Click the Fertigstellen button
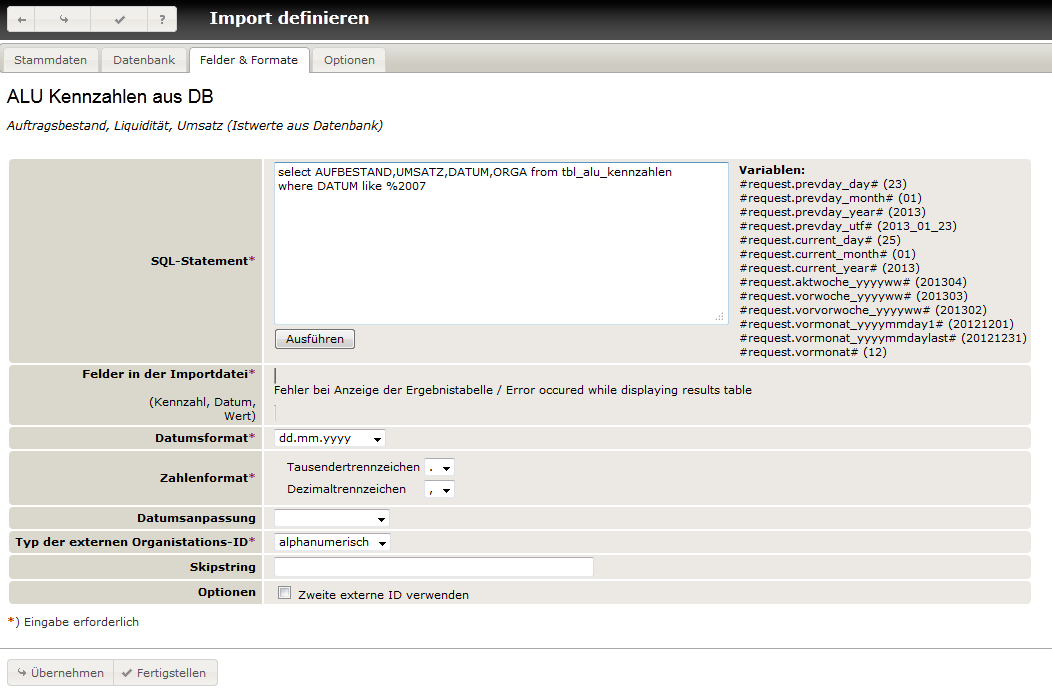 click(165, 673)
